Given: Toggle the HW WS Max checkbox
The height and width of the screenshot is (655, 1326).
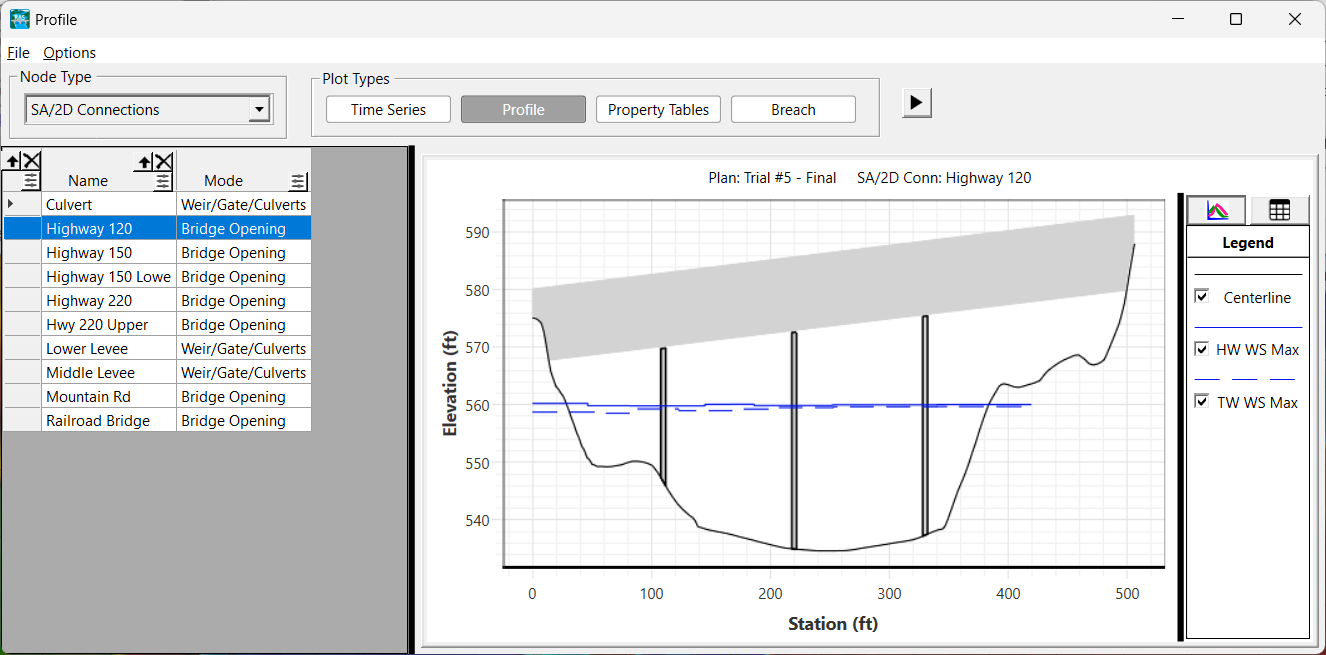Looking at the screenshot, I should (1202, 349).
